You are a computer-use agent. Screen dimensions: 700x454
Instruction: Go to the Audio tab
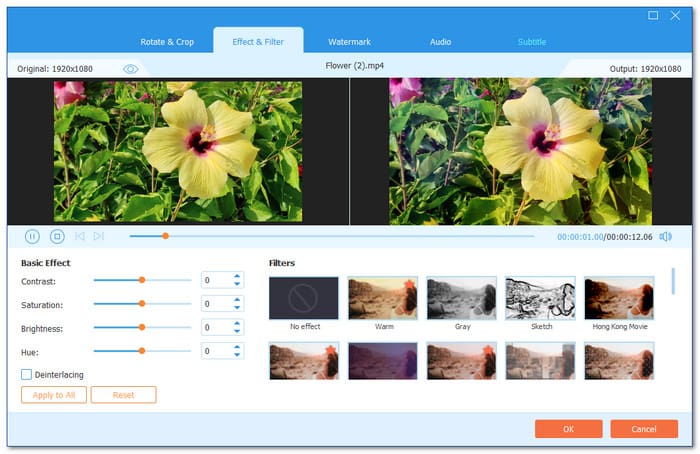click(x=440, y=42)
